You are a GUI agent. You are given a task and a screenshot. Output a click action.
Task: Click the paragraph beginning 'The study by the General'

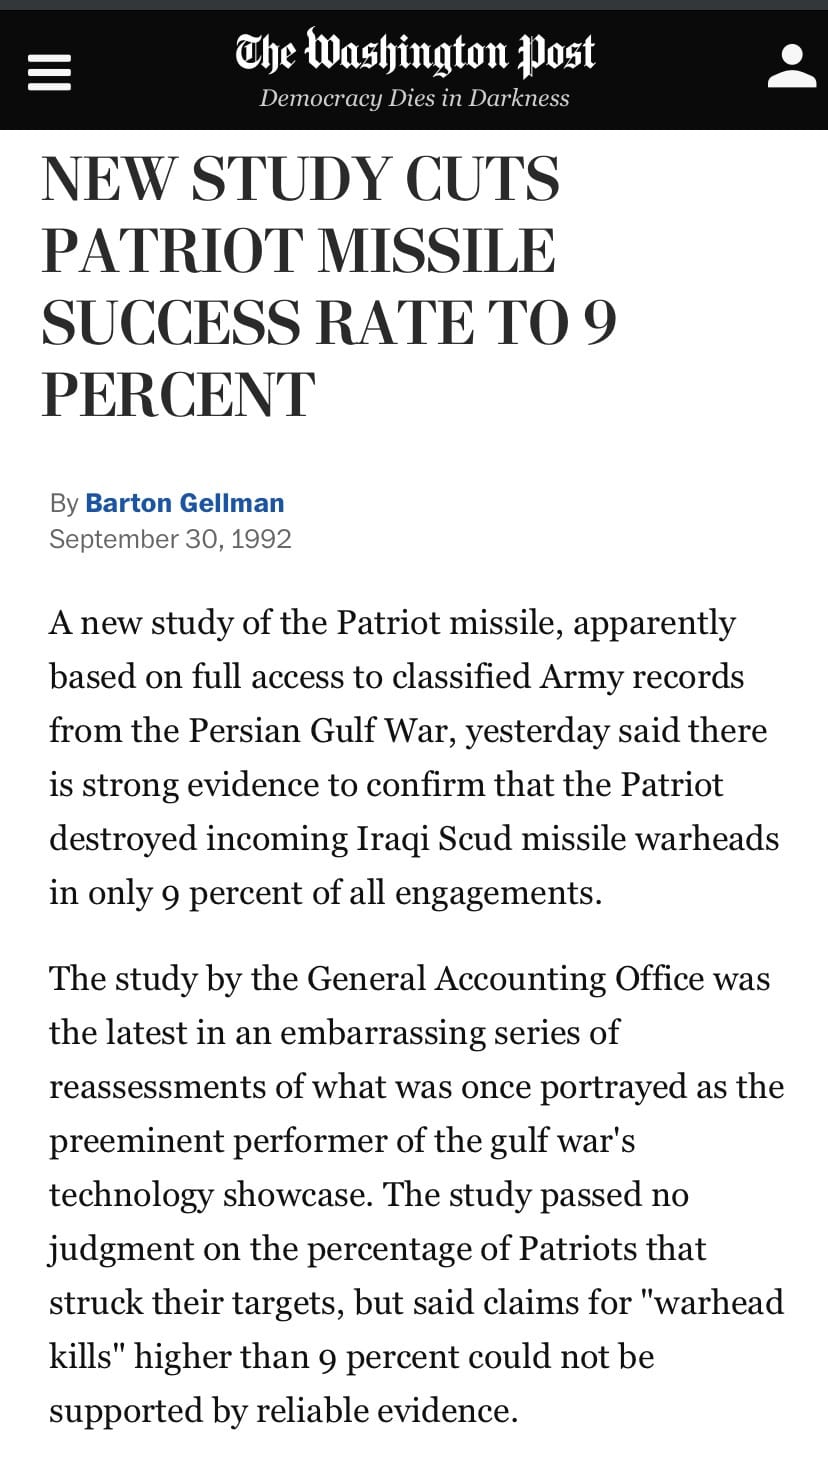416,1194
